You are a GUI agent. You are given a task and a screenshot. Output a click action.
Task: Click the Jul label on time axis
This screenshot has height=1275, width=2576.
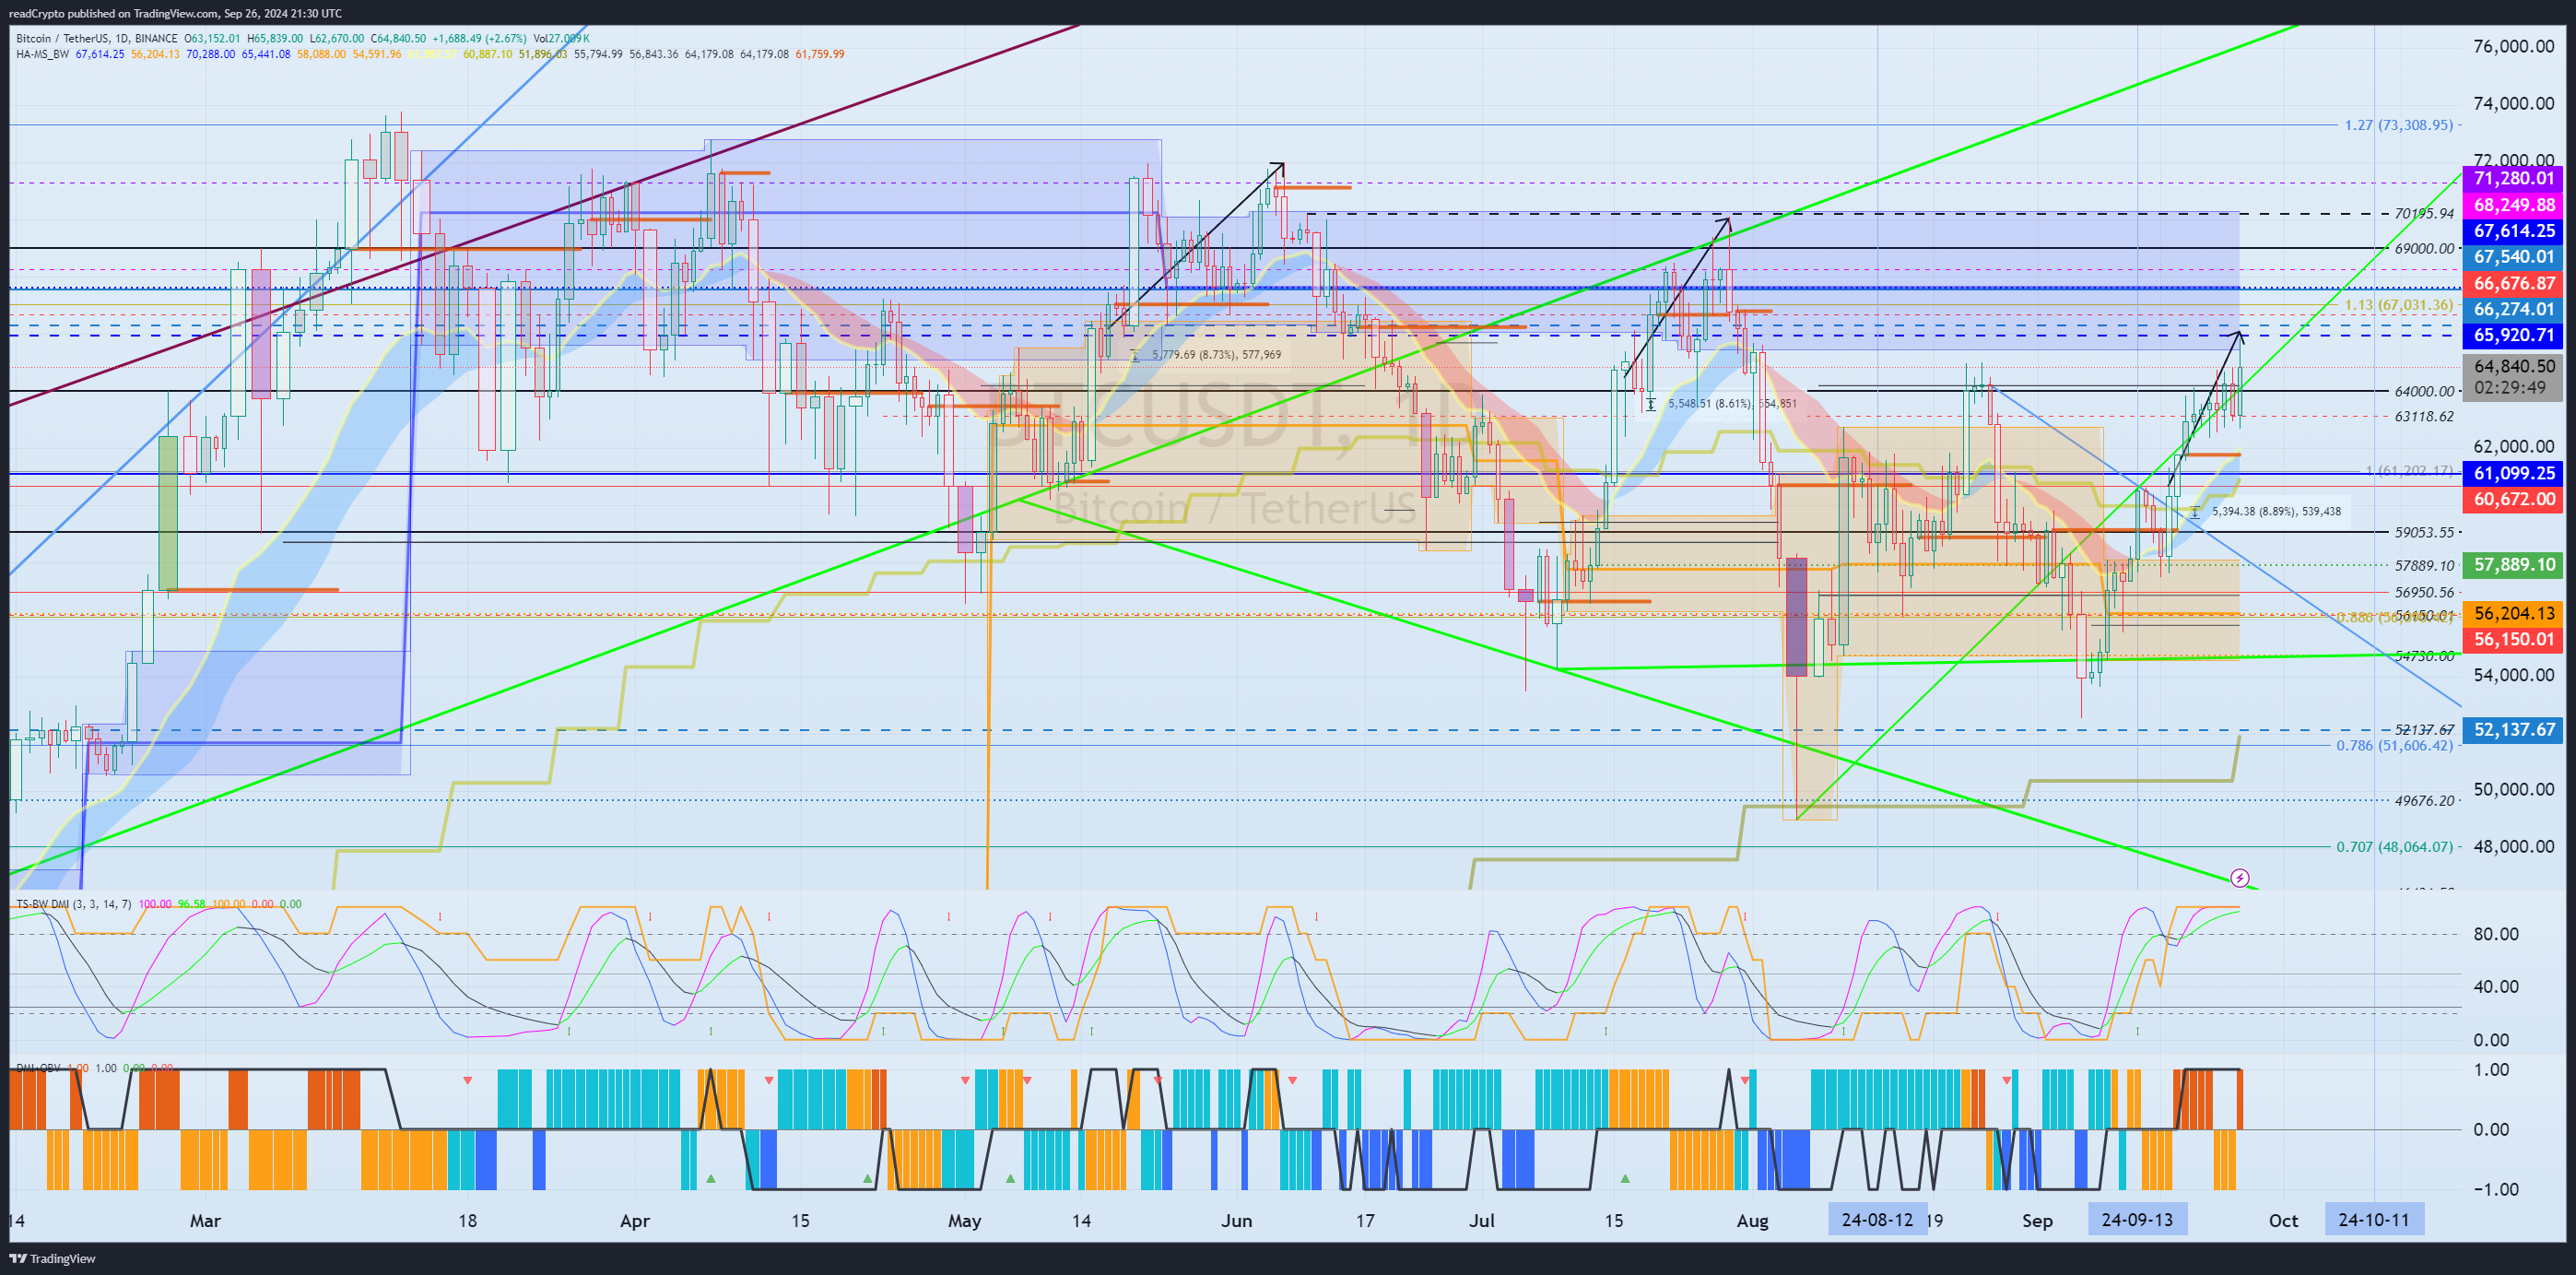pyautogui.click(x=1482, y=1221)
